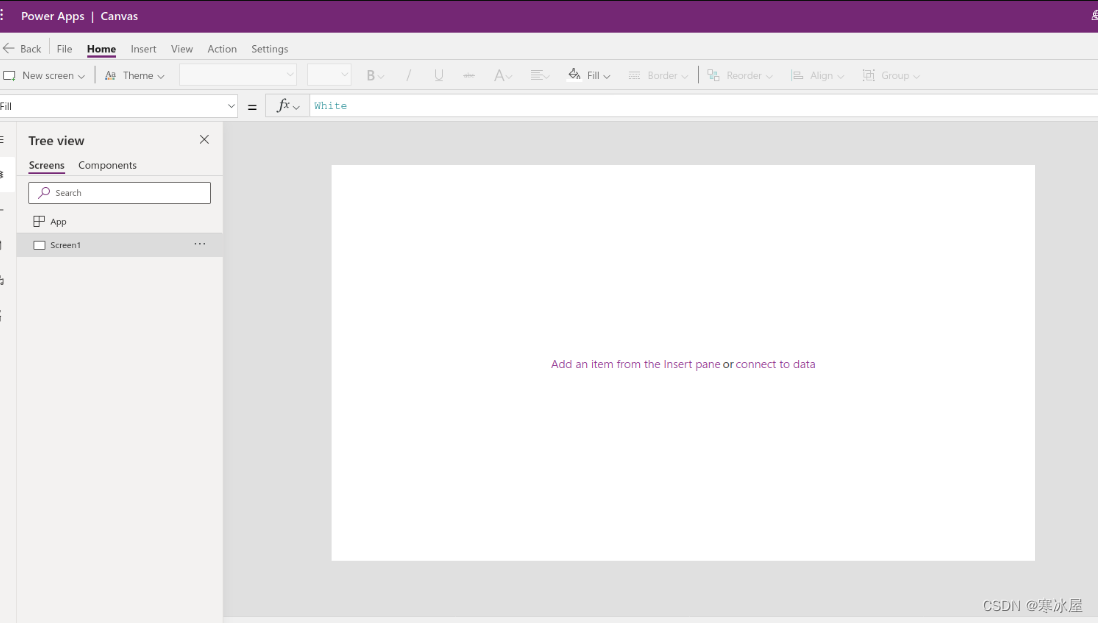Open the font family dropdown
This screenshot has width=1098, height=623.
238,75
